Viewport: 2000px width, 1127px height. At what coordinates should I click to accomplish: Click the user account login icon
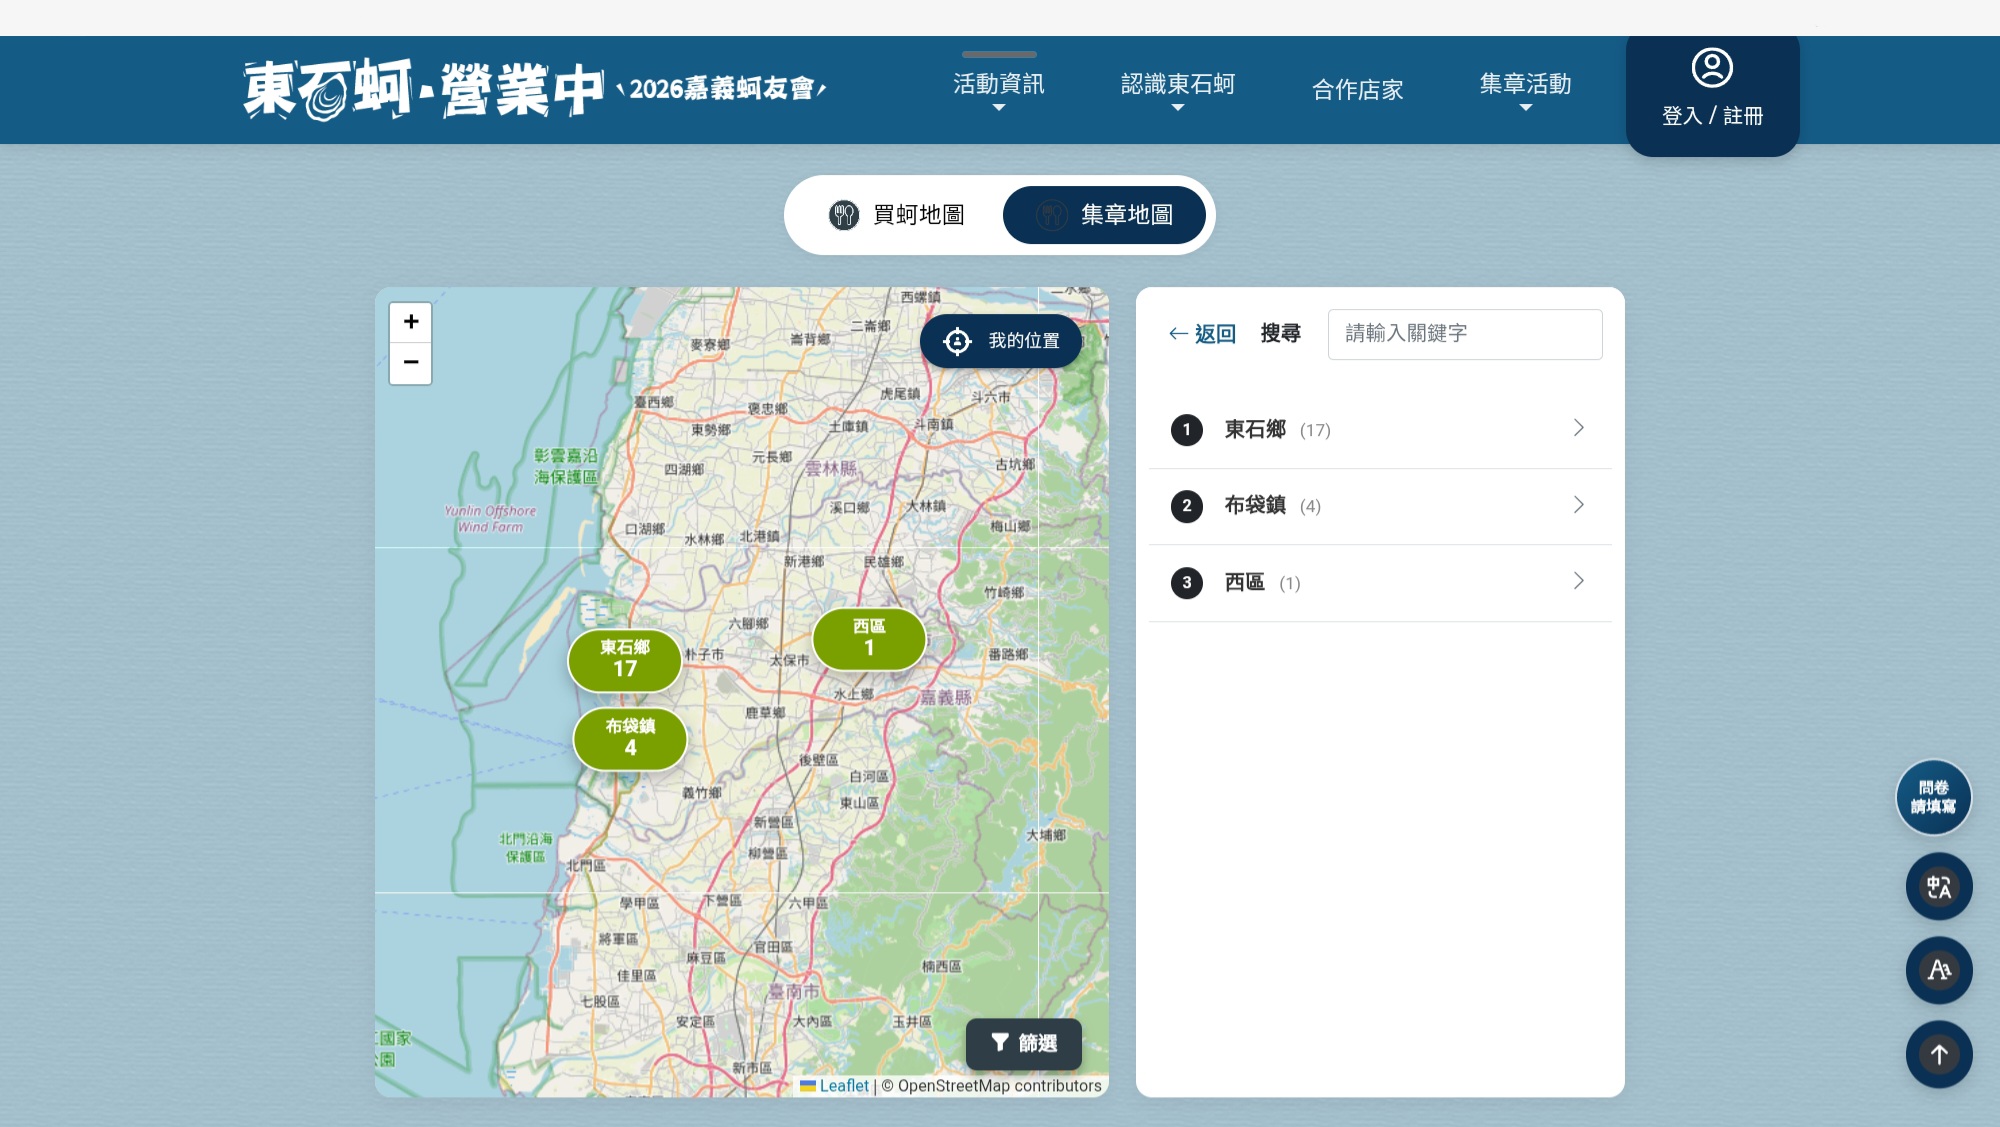click(1711, 68)
